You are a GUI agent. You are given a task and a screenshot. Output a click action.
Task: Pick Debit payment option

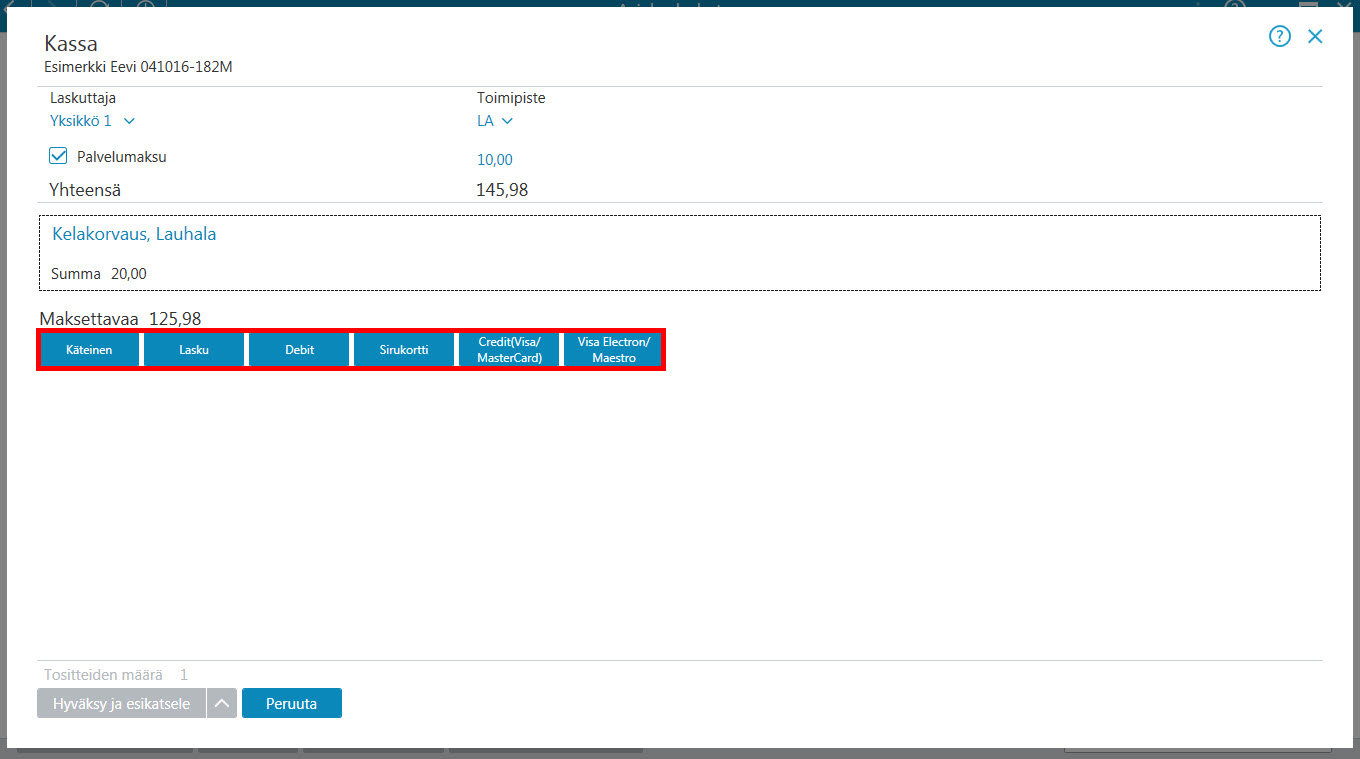299,350
